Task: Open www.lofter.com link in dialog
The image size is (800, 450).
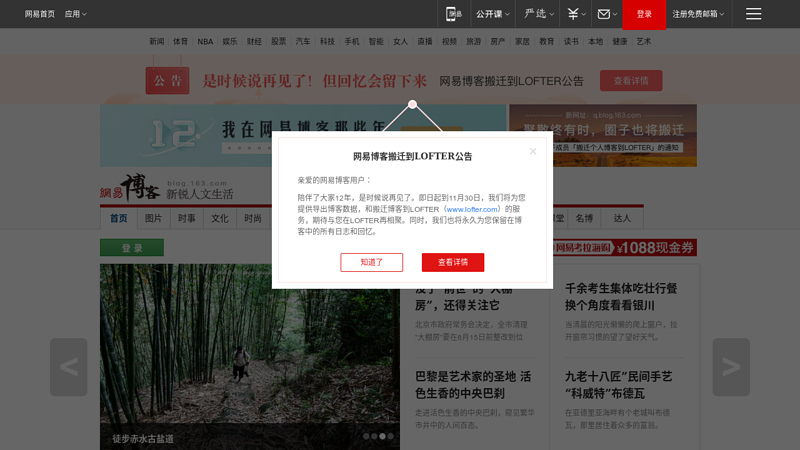Action: pos(472,209)
